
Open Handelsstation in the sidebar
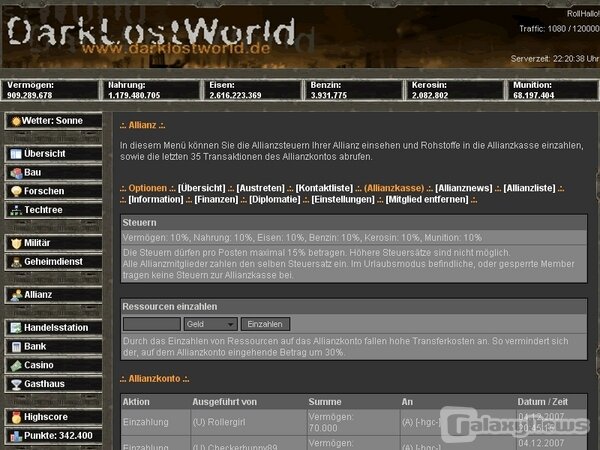point(54,328)
